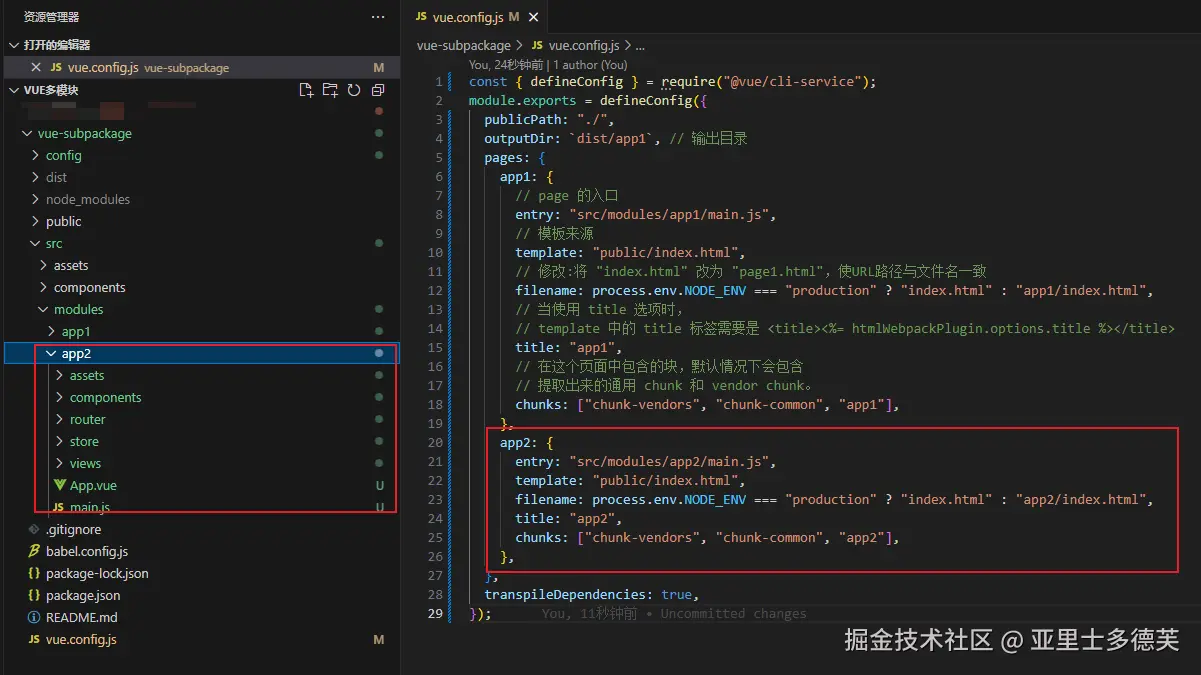Open the babel.config.js file name
The height and width of the screenshot is (675, 1201).
(x=87, y=551)
